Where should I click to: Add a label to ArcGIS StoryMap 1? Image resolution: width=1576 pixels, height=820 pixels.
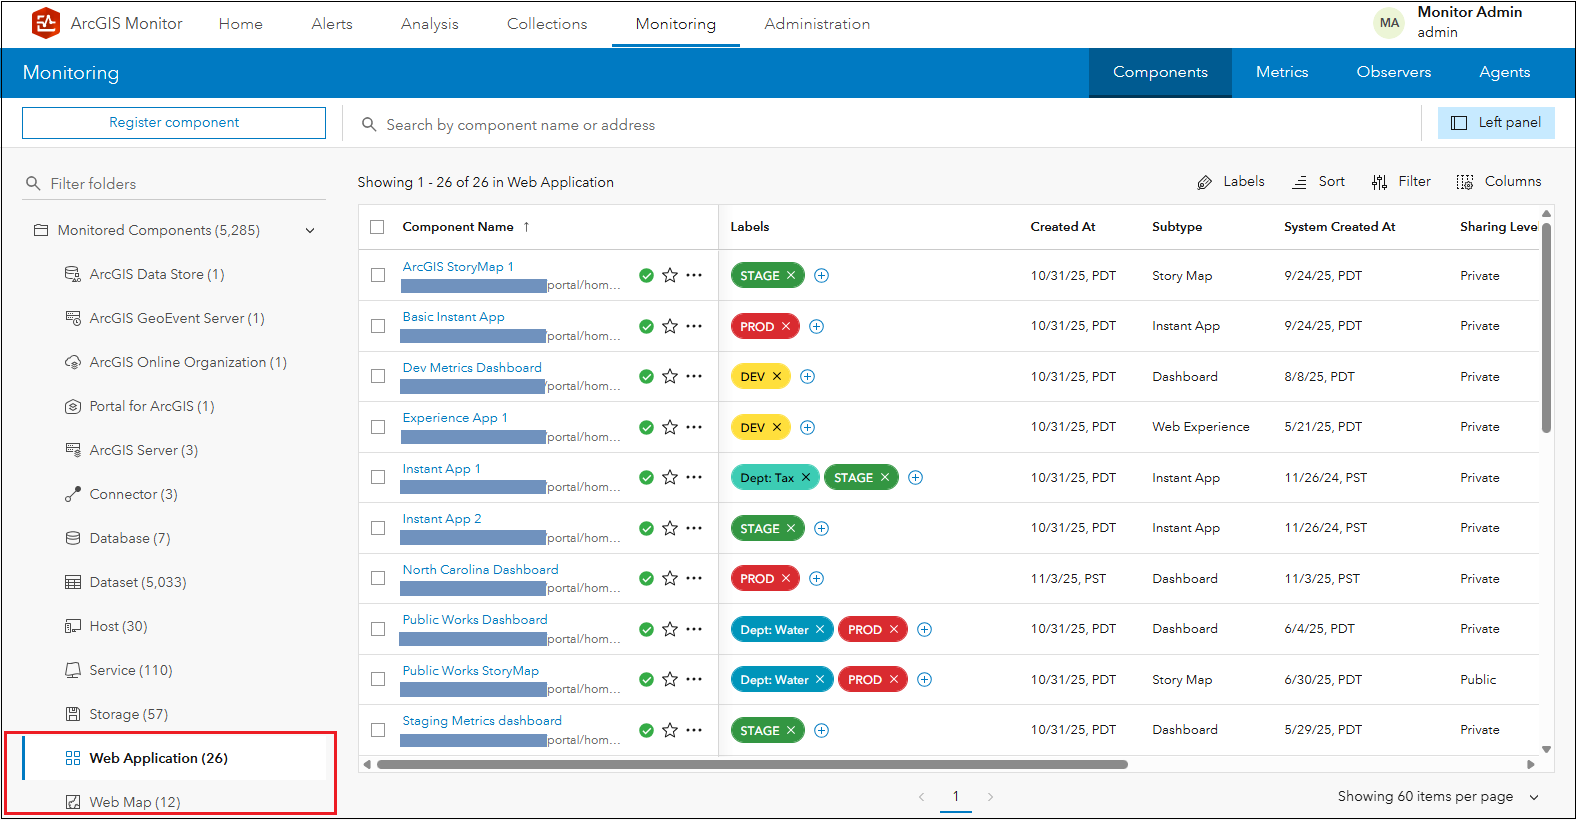click(x=821, y=275)
